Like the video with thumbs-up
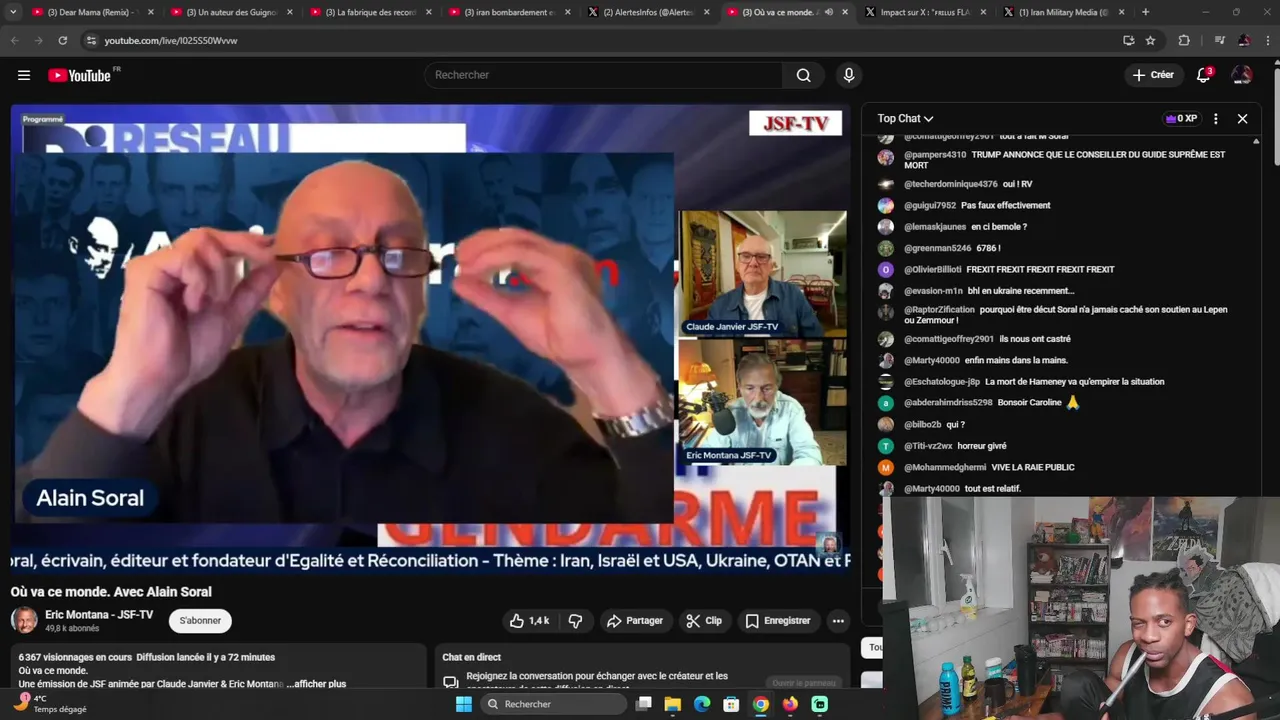 [529, 621]
